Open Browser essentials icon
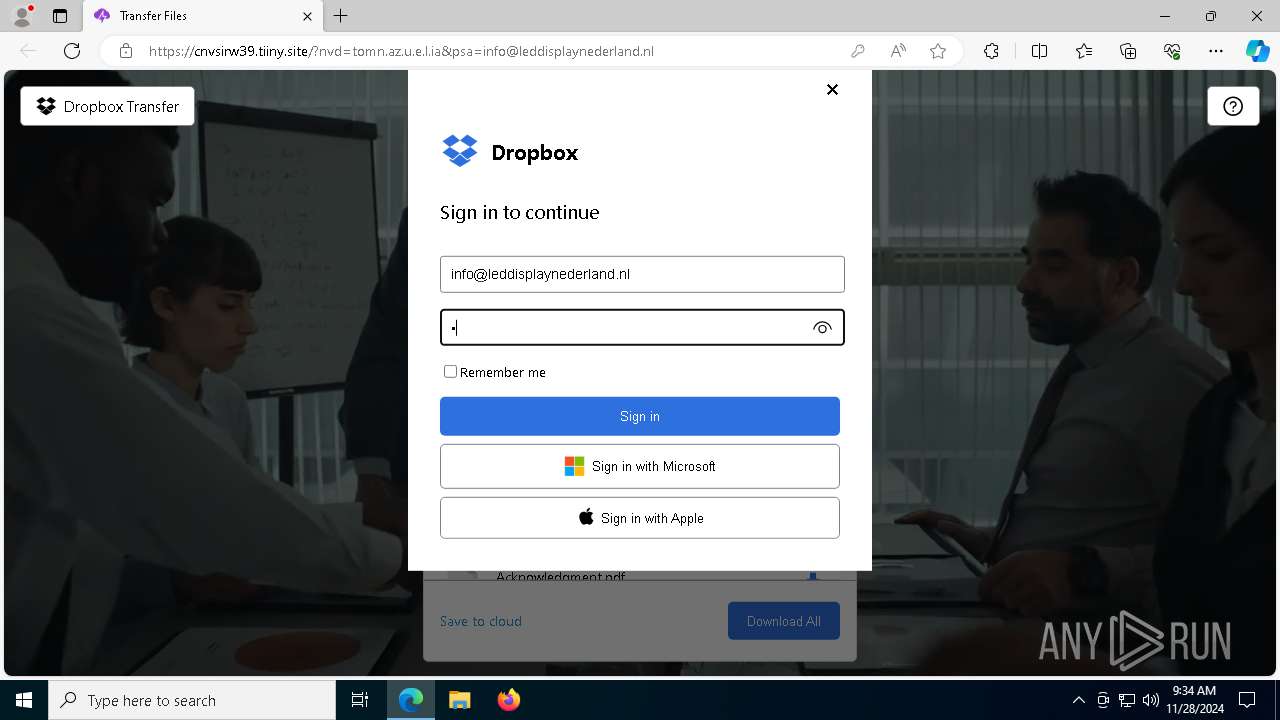The image size is (1280, 720). tap(1172, 51)
